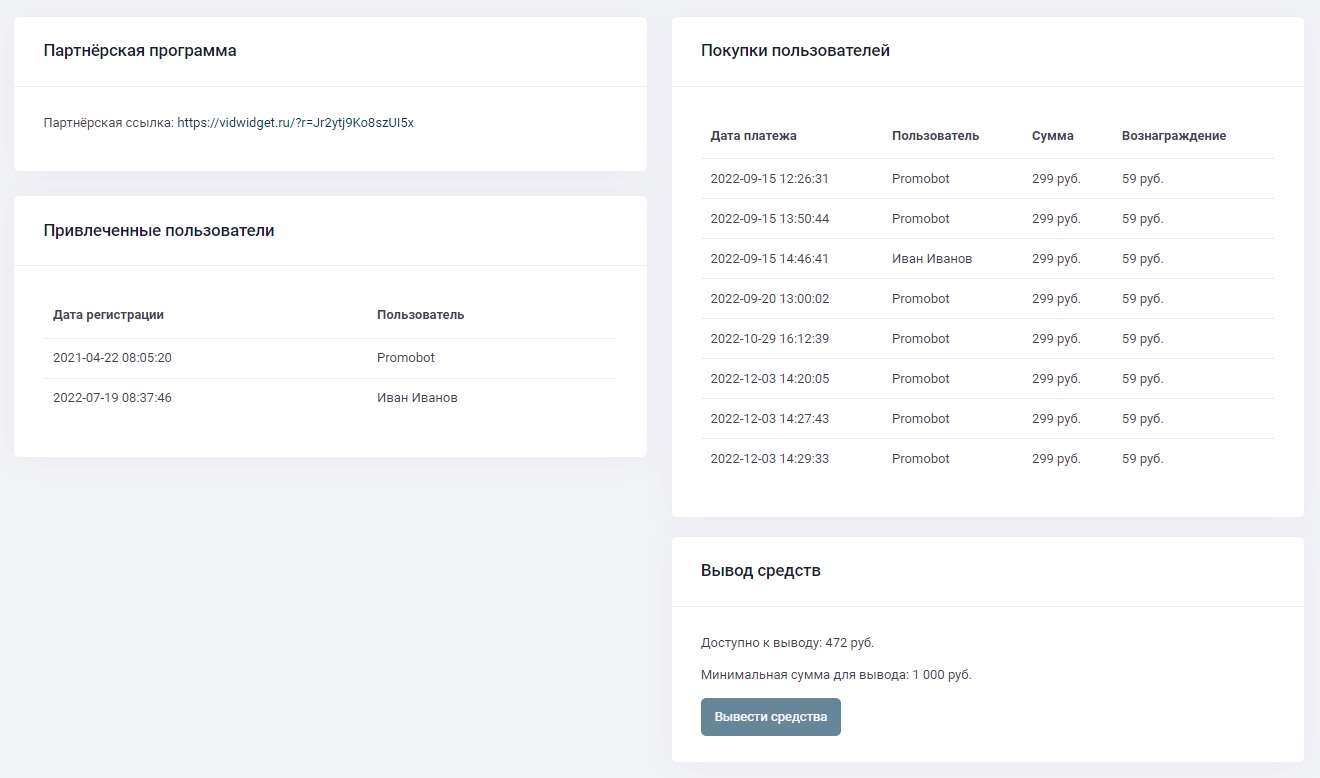Image resolution: width=1320 pixels, height=778 pixels.
Task: Click the minimum withdrawal "1 000 руб." line
Action: tap(836, 675)
